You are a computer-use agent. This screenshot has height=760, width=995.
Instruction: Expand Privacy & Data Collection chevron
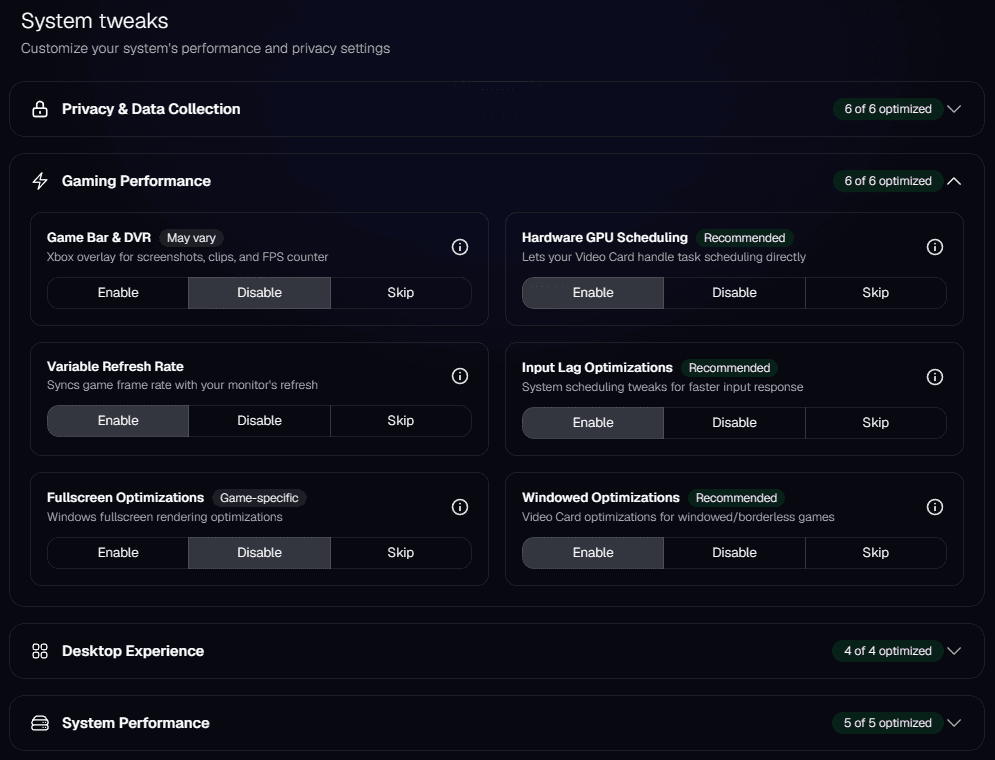954,109
